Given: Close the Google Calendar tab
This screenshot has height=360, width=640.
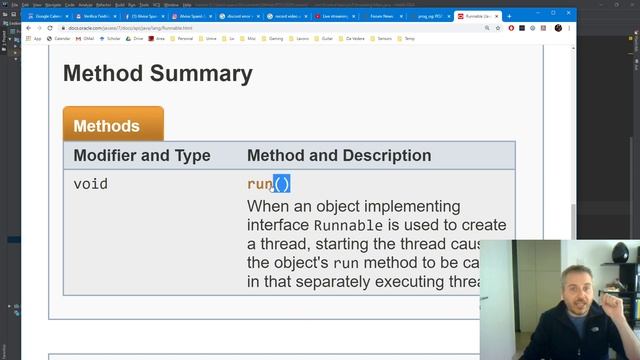Looking at the screenshot, I should click(x=67, y=16).
